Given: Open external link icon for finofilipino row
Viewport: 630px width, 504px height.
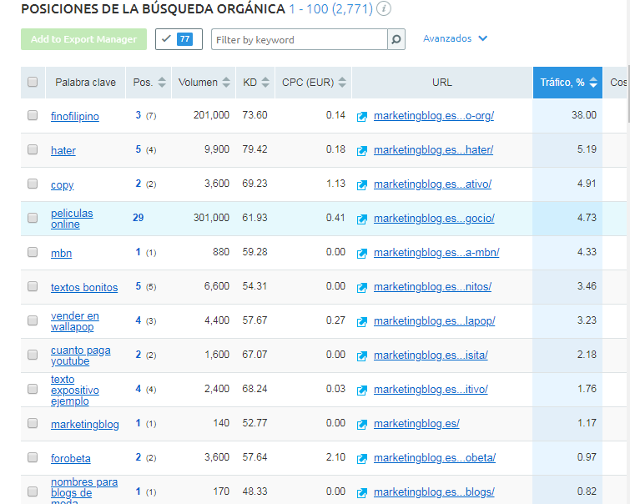Looking at the screenshot, I should click(x=362, y=117).
